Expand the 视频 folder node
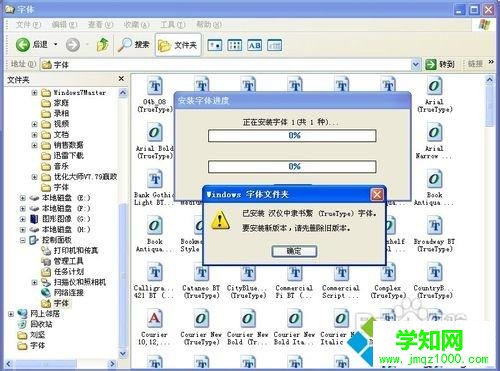Screen dimensions: 500x371 point(34,124)
